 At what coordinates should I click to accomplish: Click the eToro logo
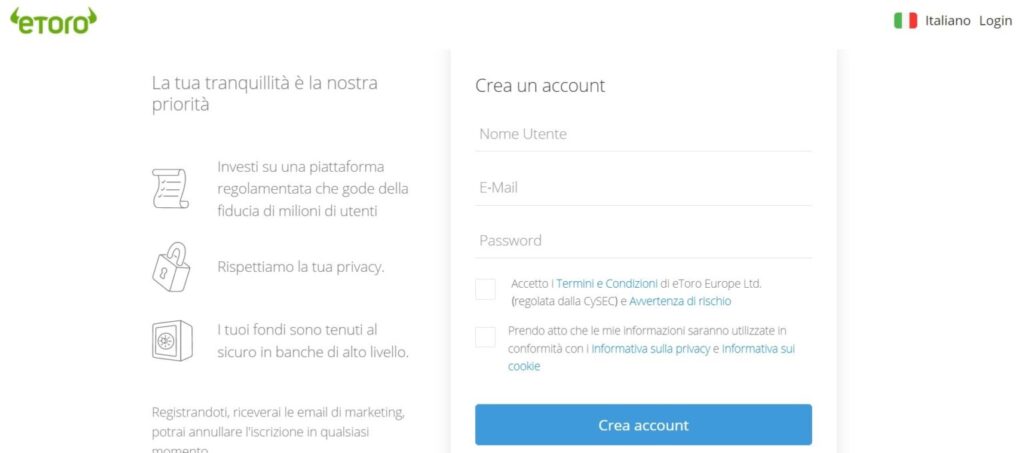52,20
